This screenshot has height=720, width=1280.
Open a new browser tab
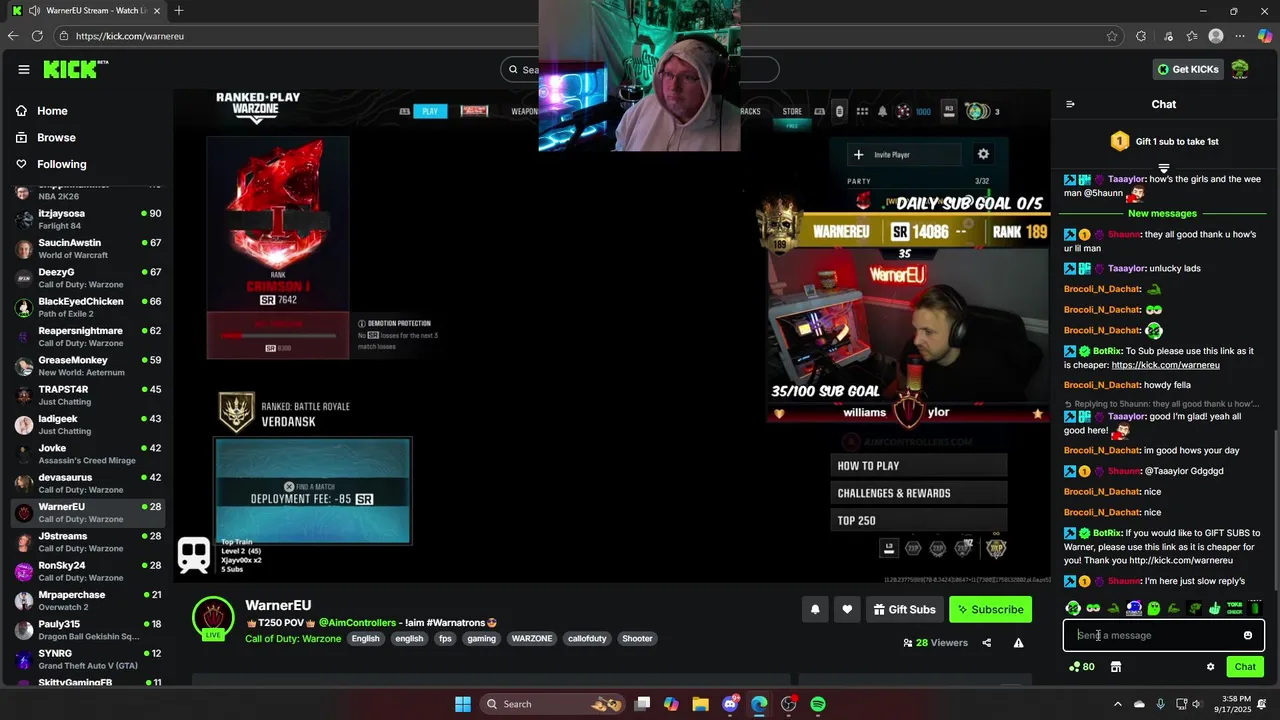[x=179, y=11]
